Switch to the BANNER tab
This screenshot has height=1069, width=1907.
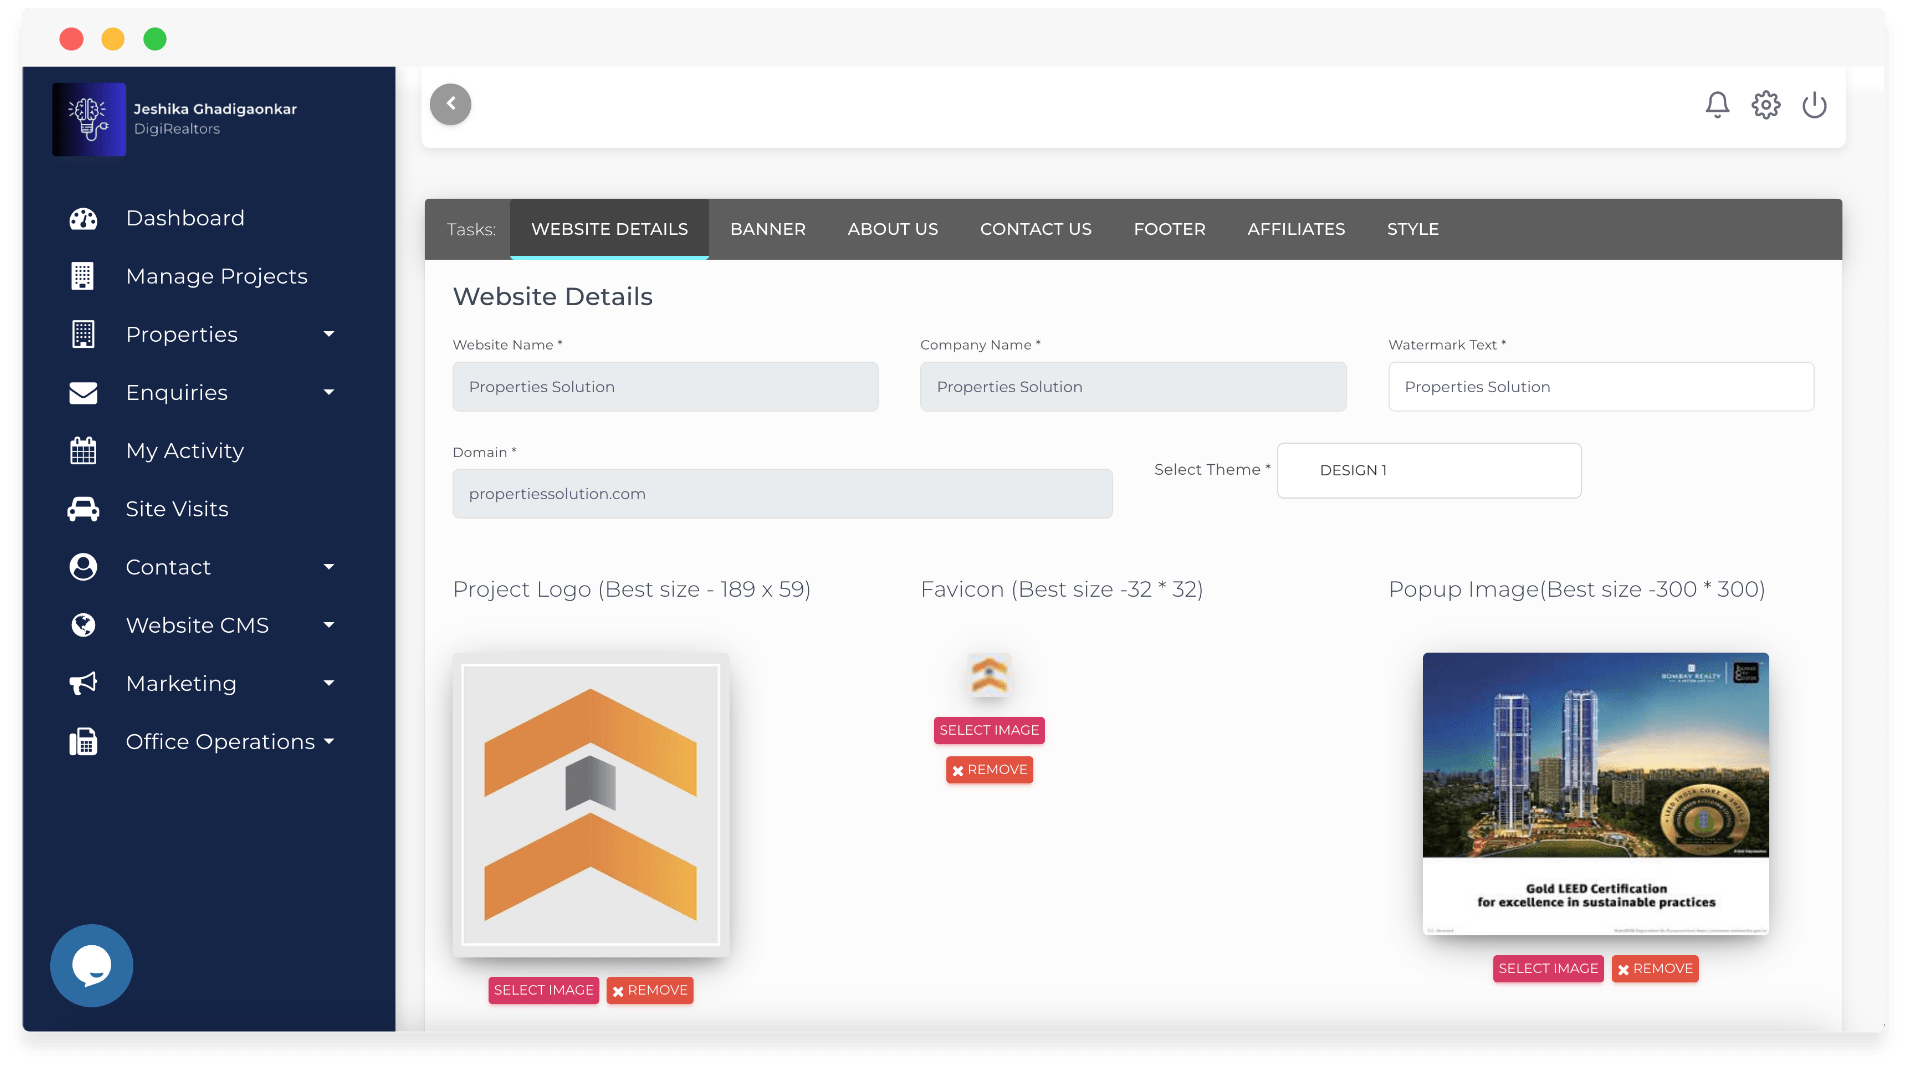click(767, 230)
